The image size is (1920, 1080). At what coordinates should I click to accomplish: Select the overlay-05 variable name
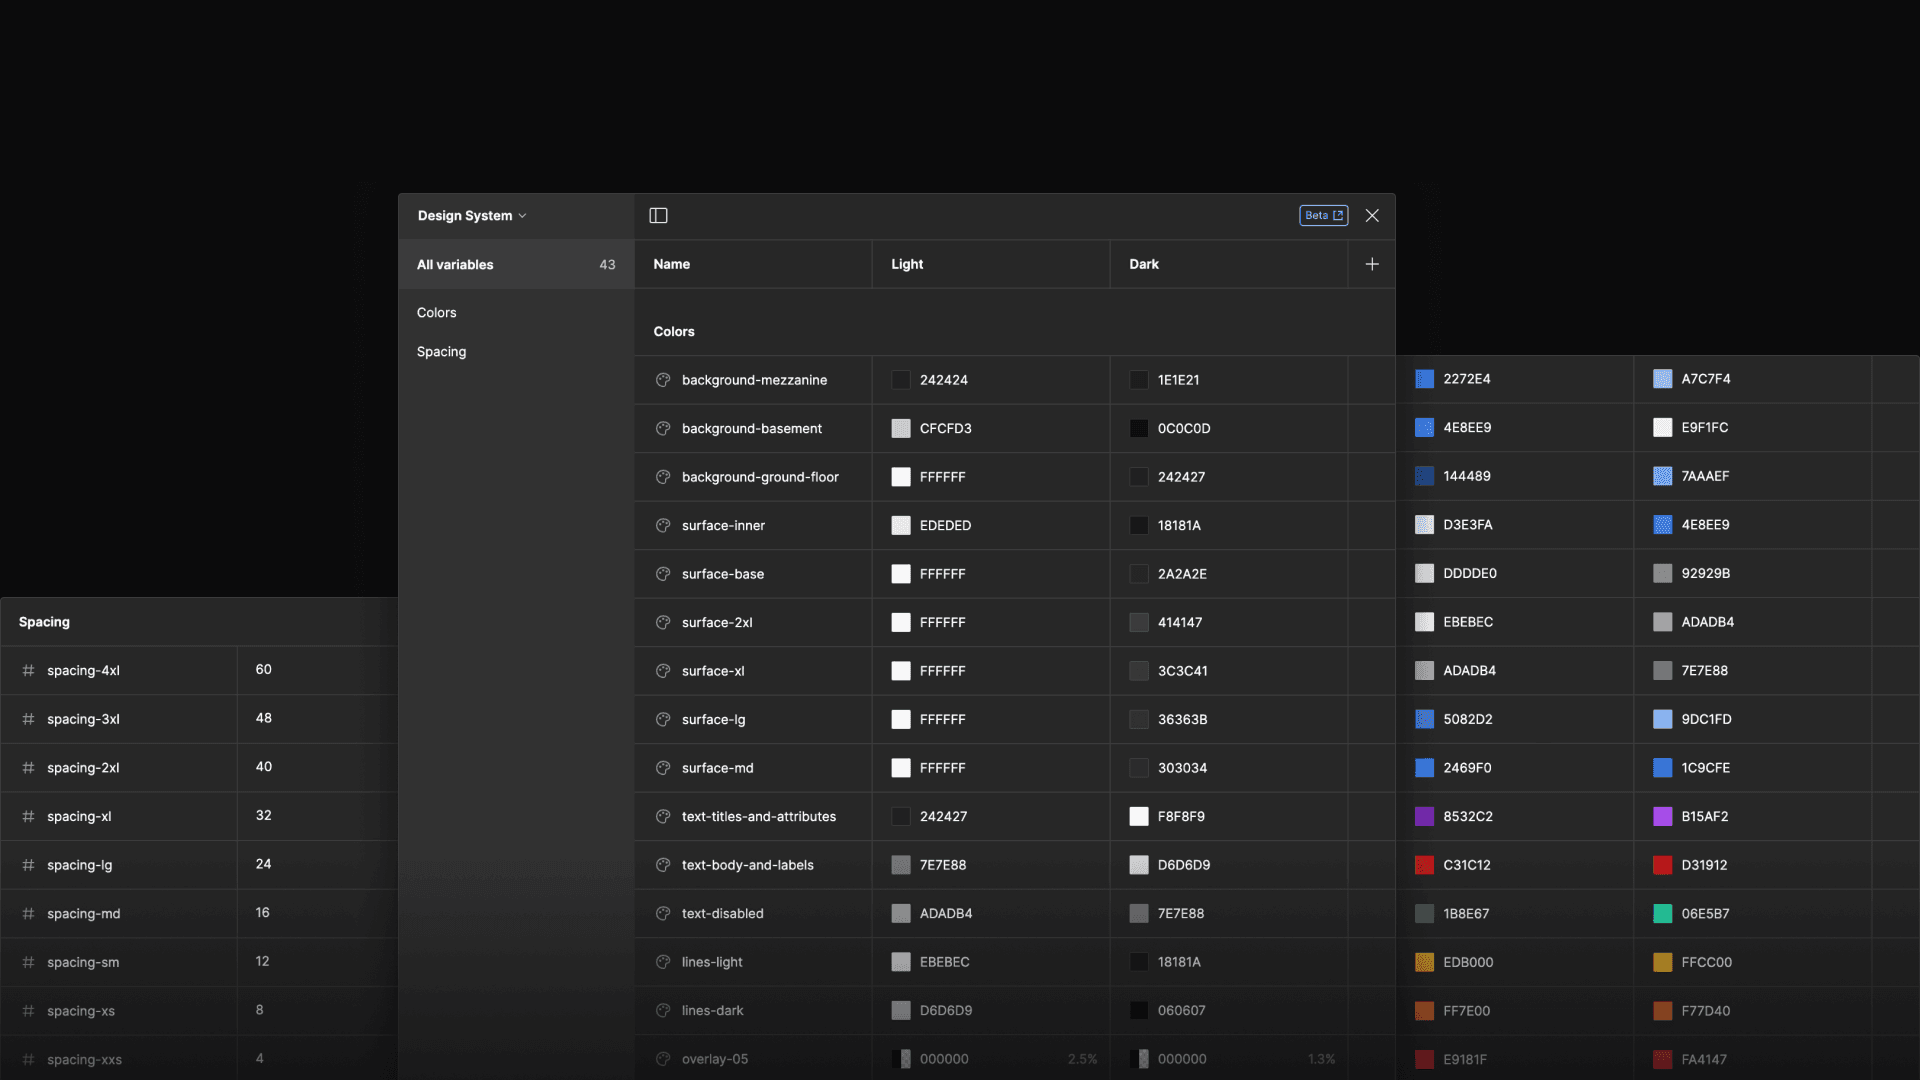click(715, 1059)
